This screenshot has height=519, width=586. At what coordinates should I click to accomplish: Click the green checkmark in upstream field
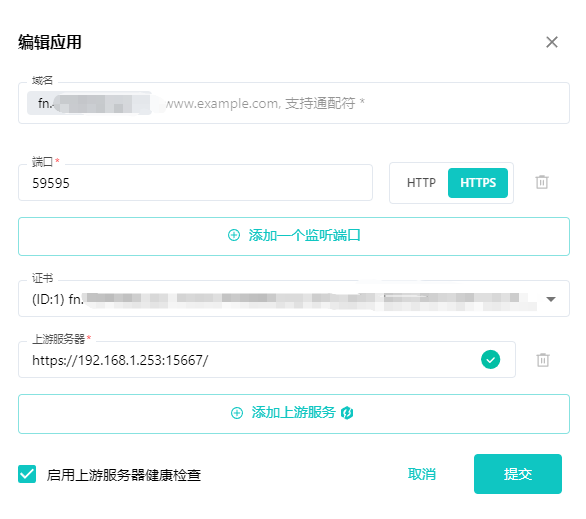click(x=490, y=359)
